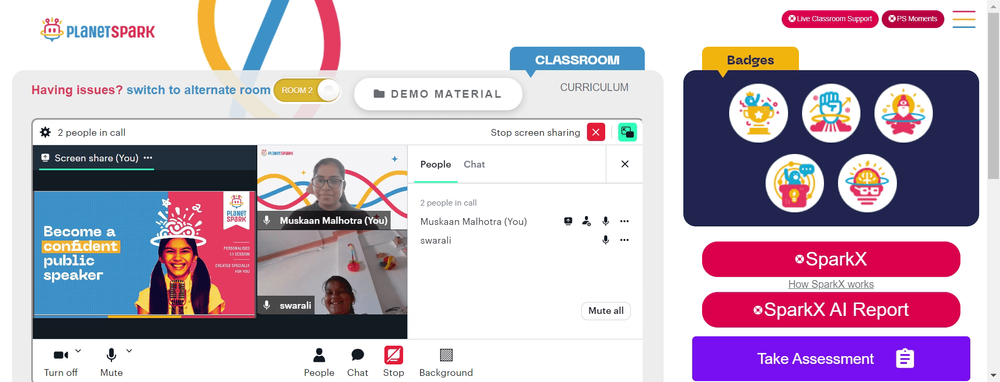Click '2 people in call' header text
Screen dimensions: 1000x382
(91, 133)
